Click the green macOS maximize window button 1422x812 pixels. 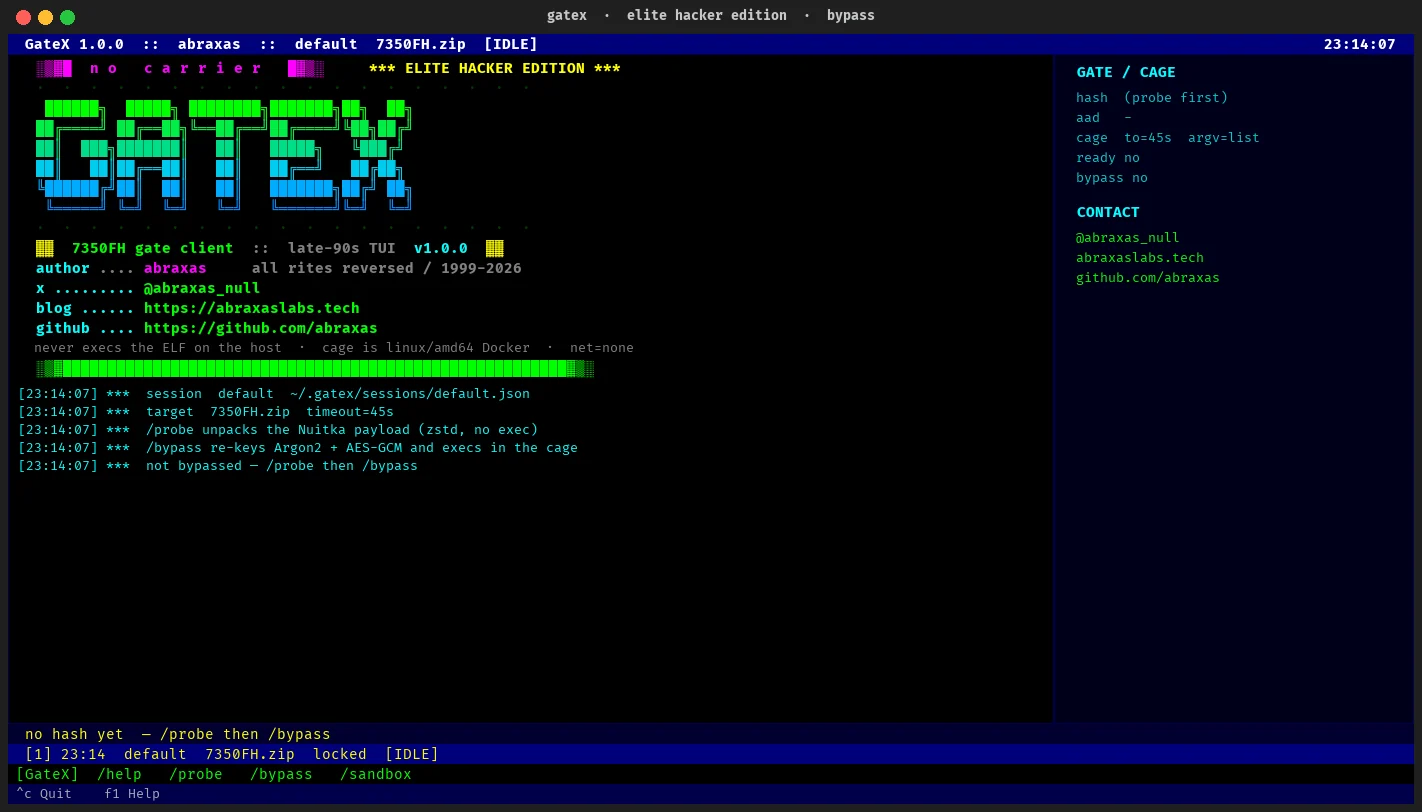pos(67,17)
